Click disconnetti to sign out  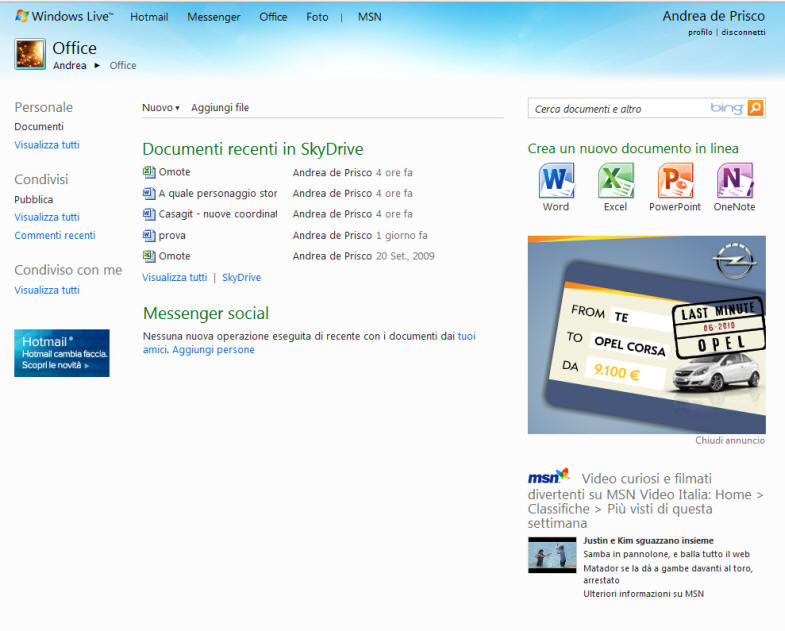pos(743,32)
